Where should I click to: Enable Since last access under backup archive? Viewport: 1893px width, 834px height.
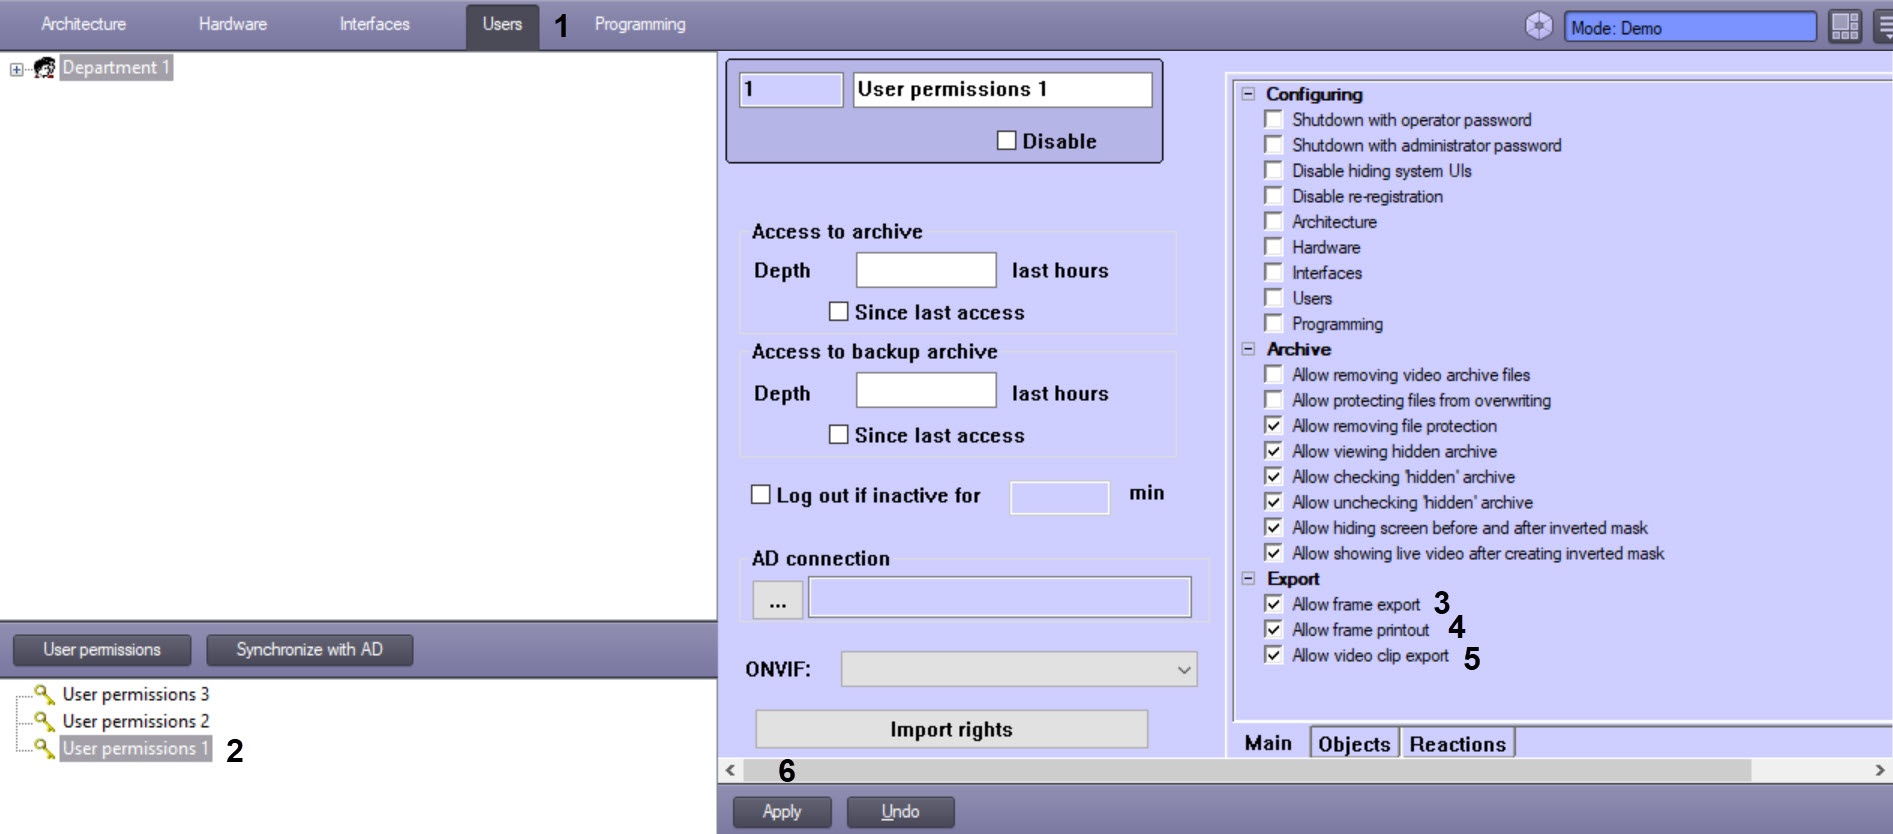839,435
